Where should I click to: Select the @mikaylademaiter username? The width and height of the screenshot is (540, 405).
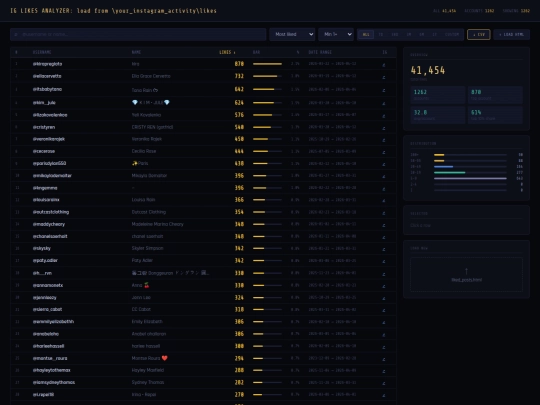(52, 176)
